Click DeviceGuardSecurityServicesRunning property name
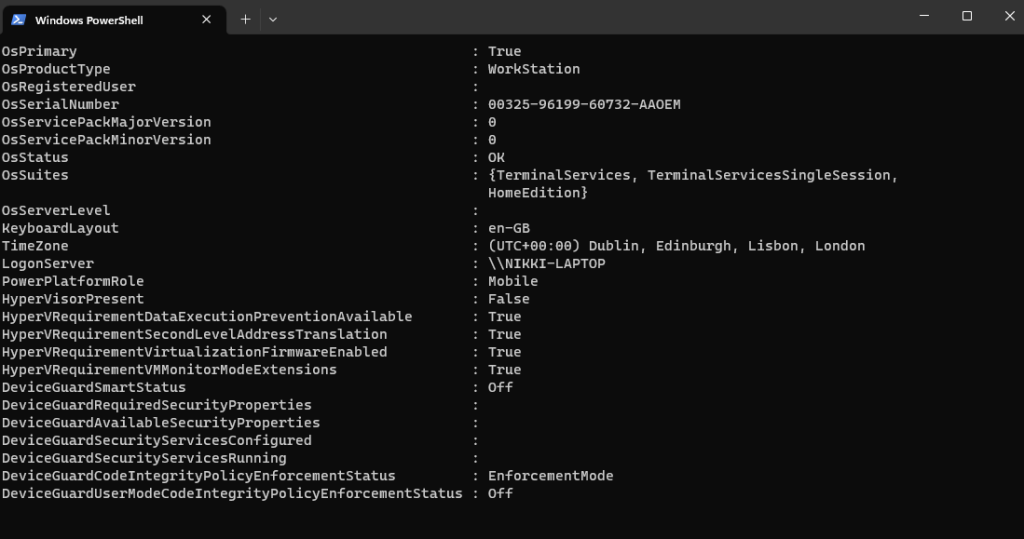This screenshot has width=1024, height=539. (144, 457)
